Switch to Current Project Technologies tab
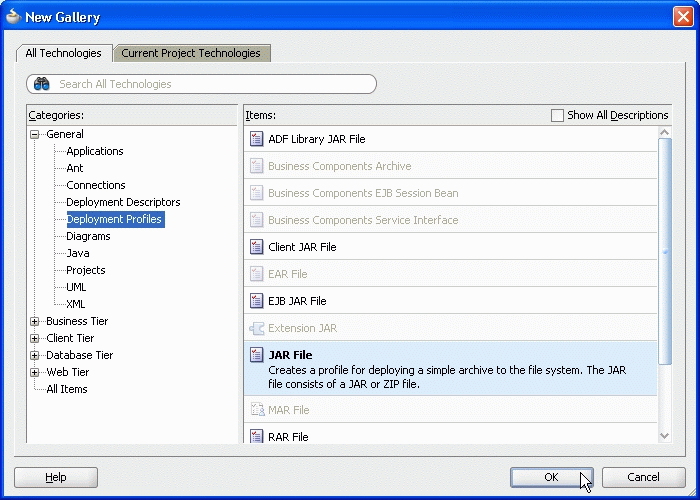Viewport: 700px width, 500px height. pos(191,53)
